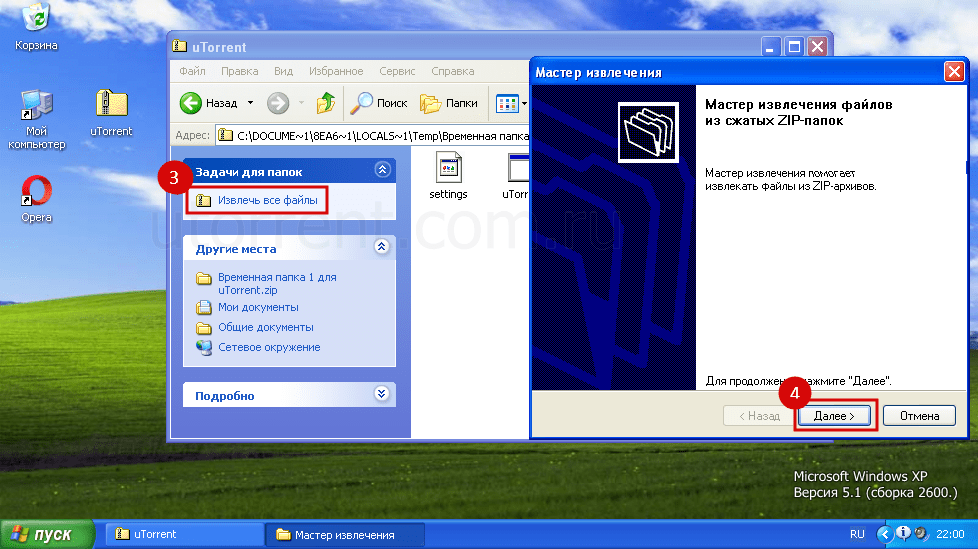
Task: Switch to Мастер извлечения taskbar button
Action: click(x=345, y=535)
